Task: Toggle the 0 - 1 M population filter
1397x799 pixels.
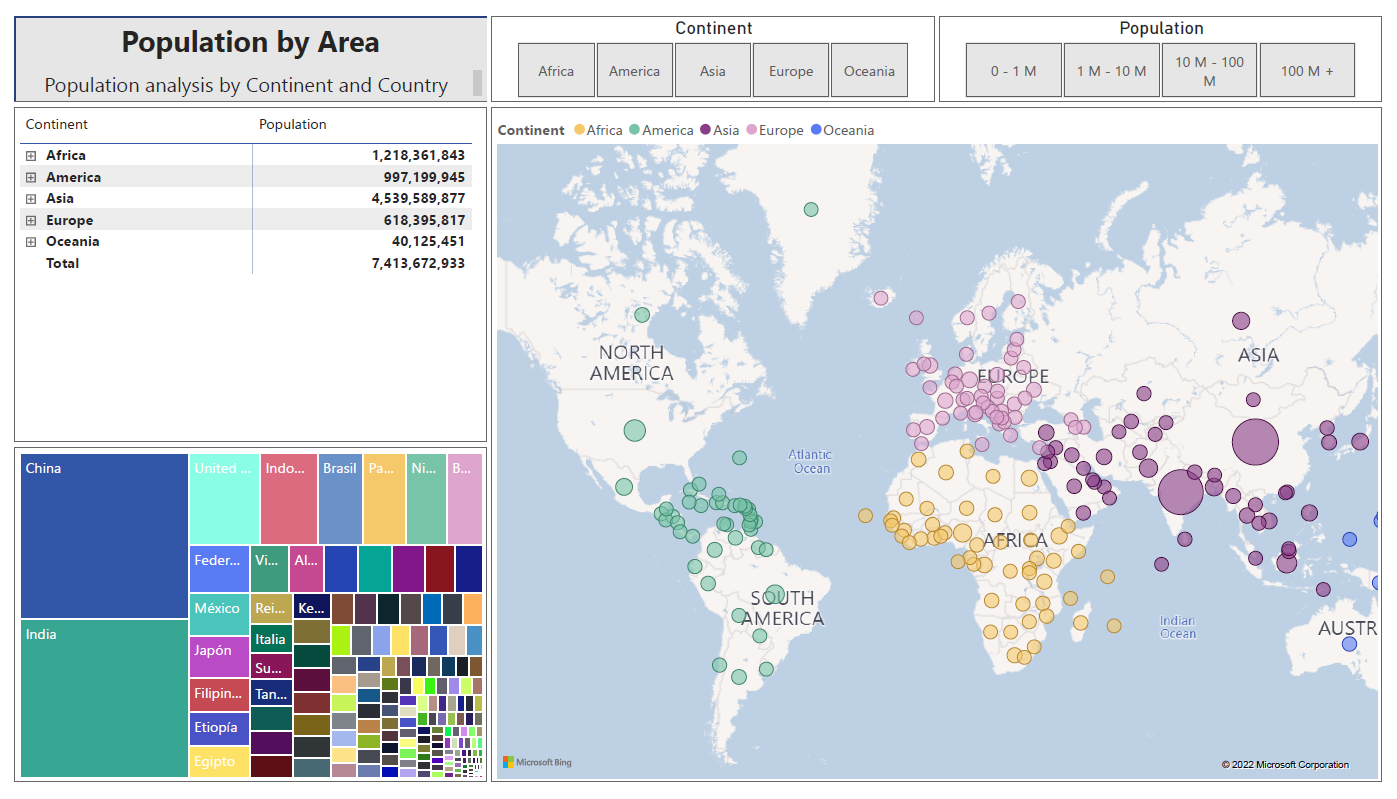Action: tap(1013, 70)
